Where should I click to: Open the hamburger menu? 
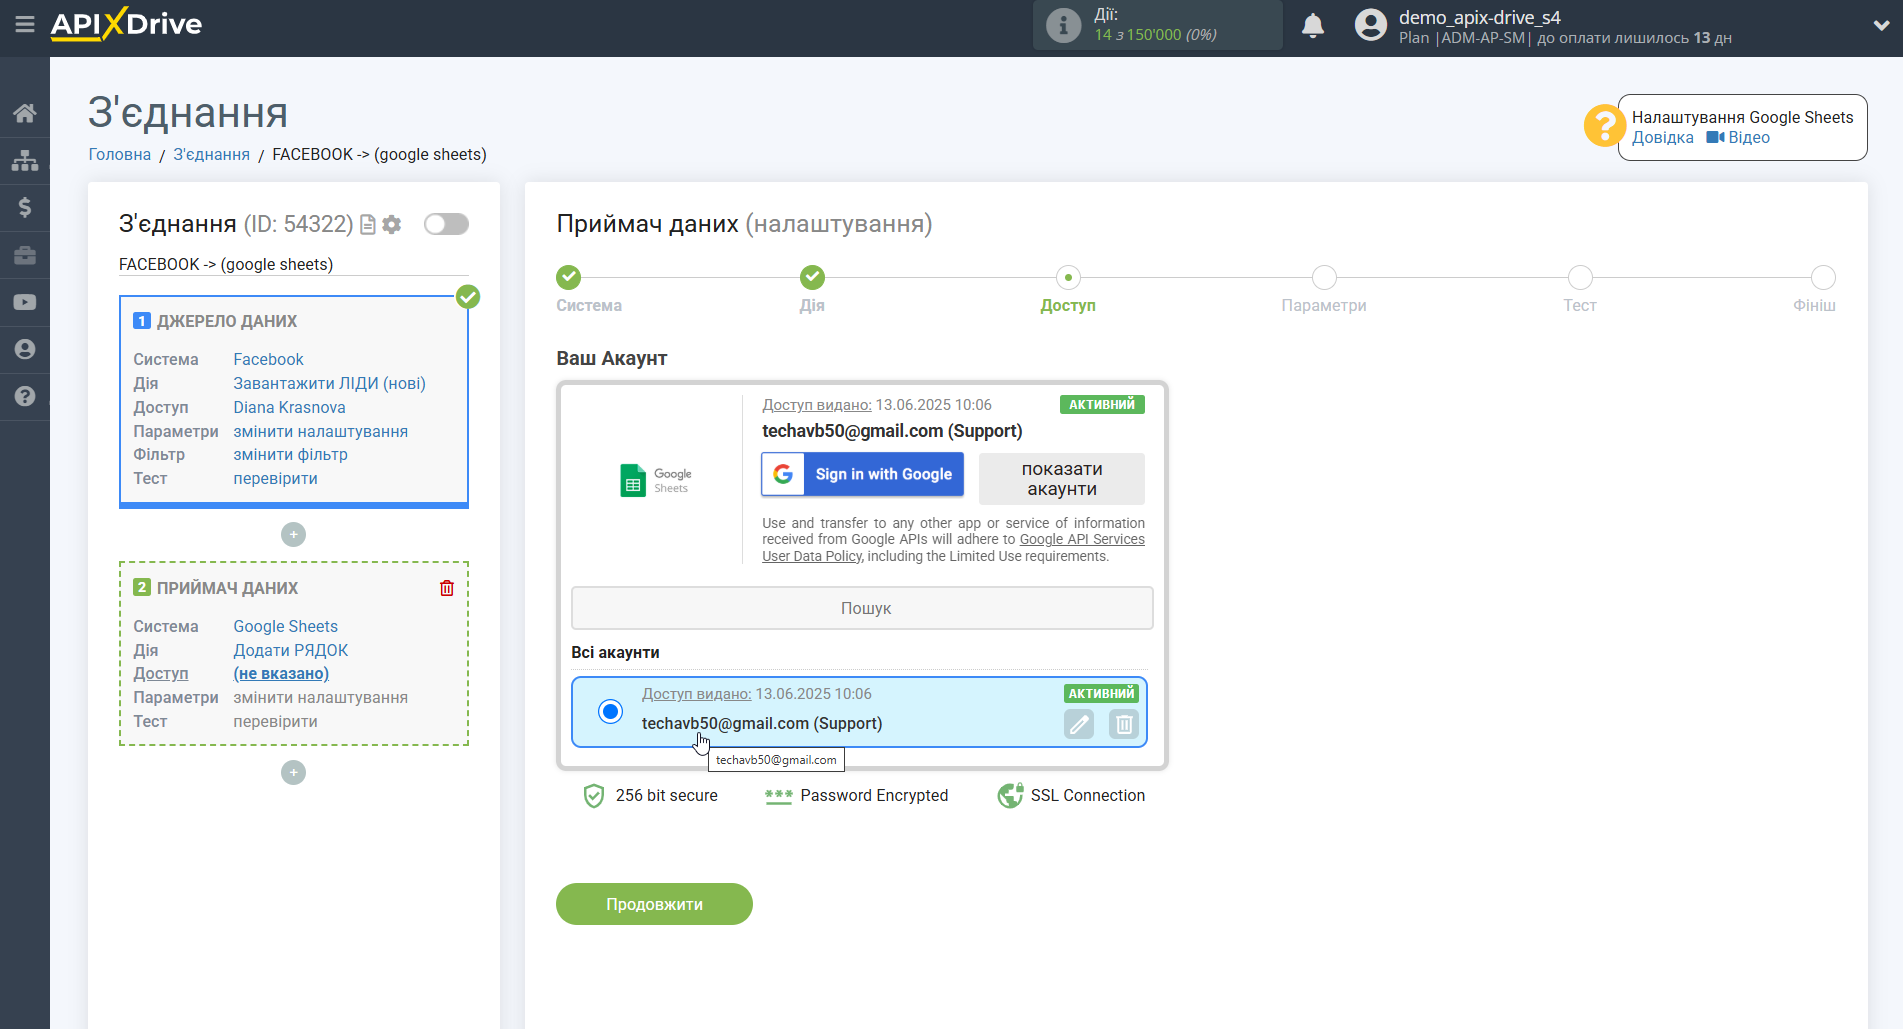pyautogui.click(x=25, y=24)
